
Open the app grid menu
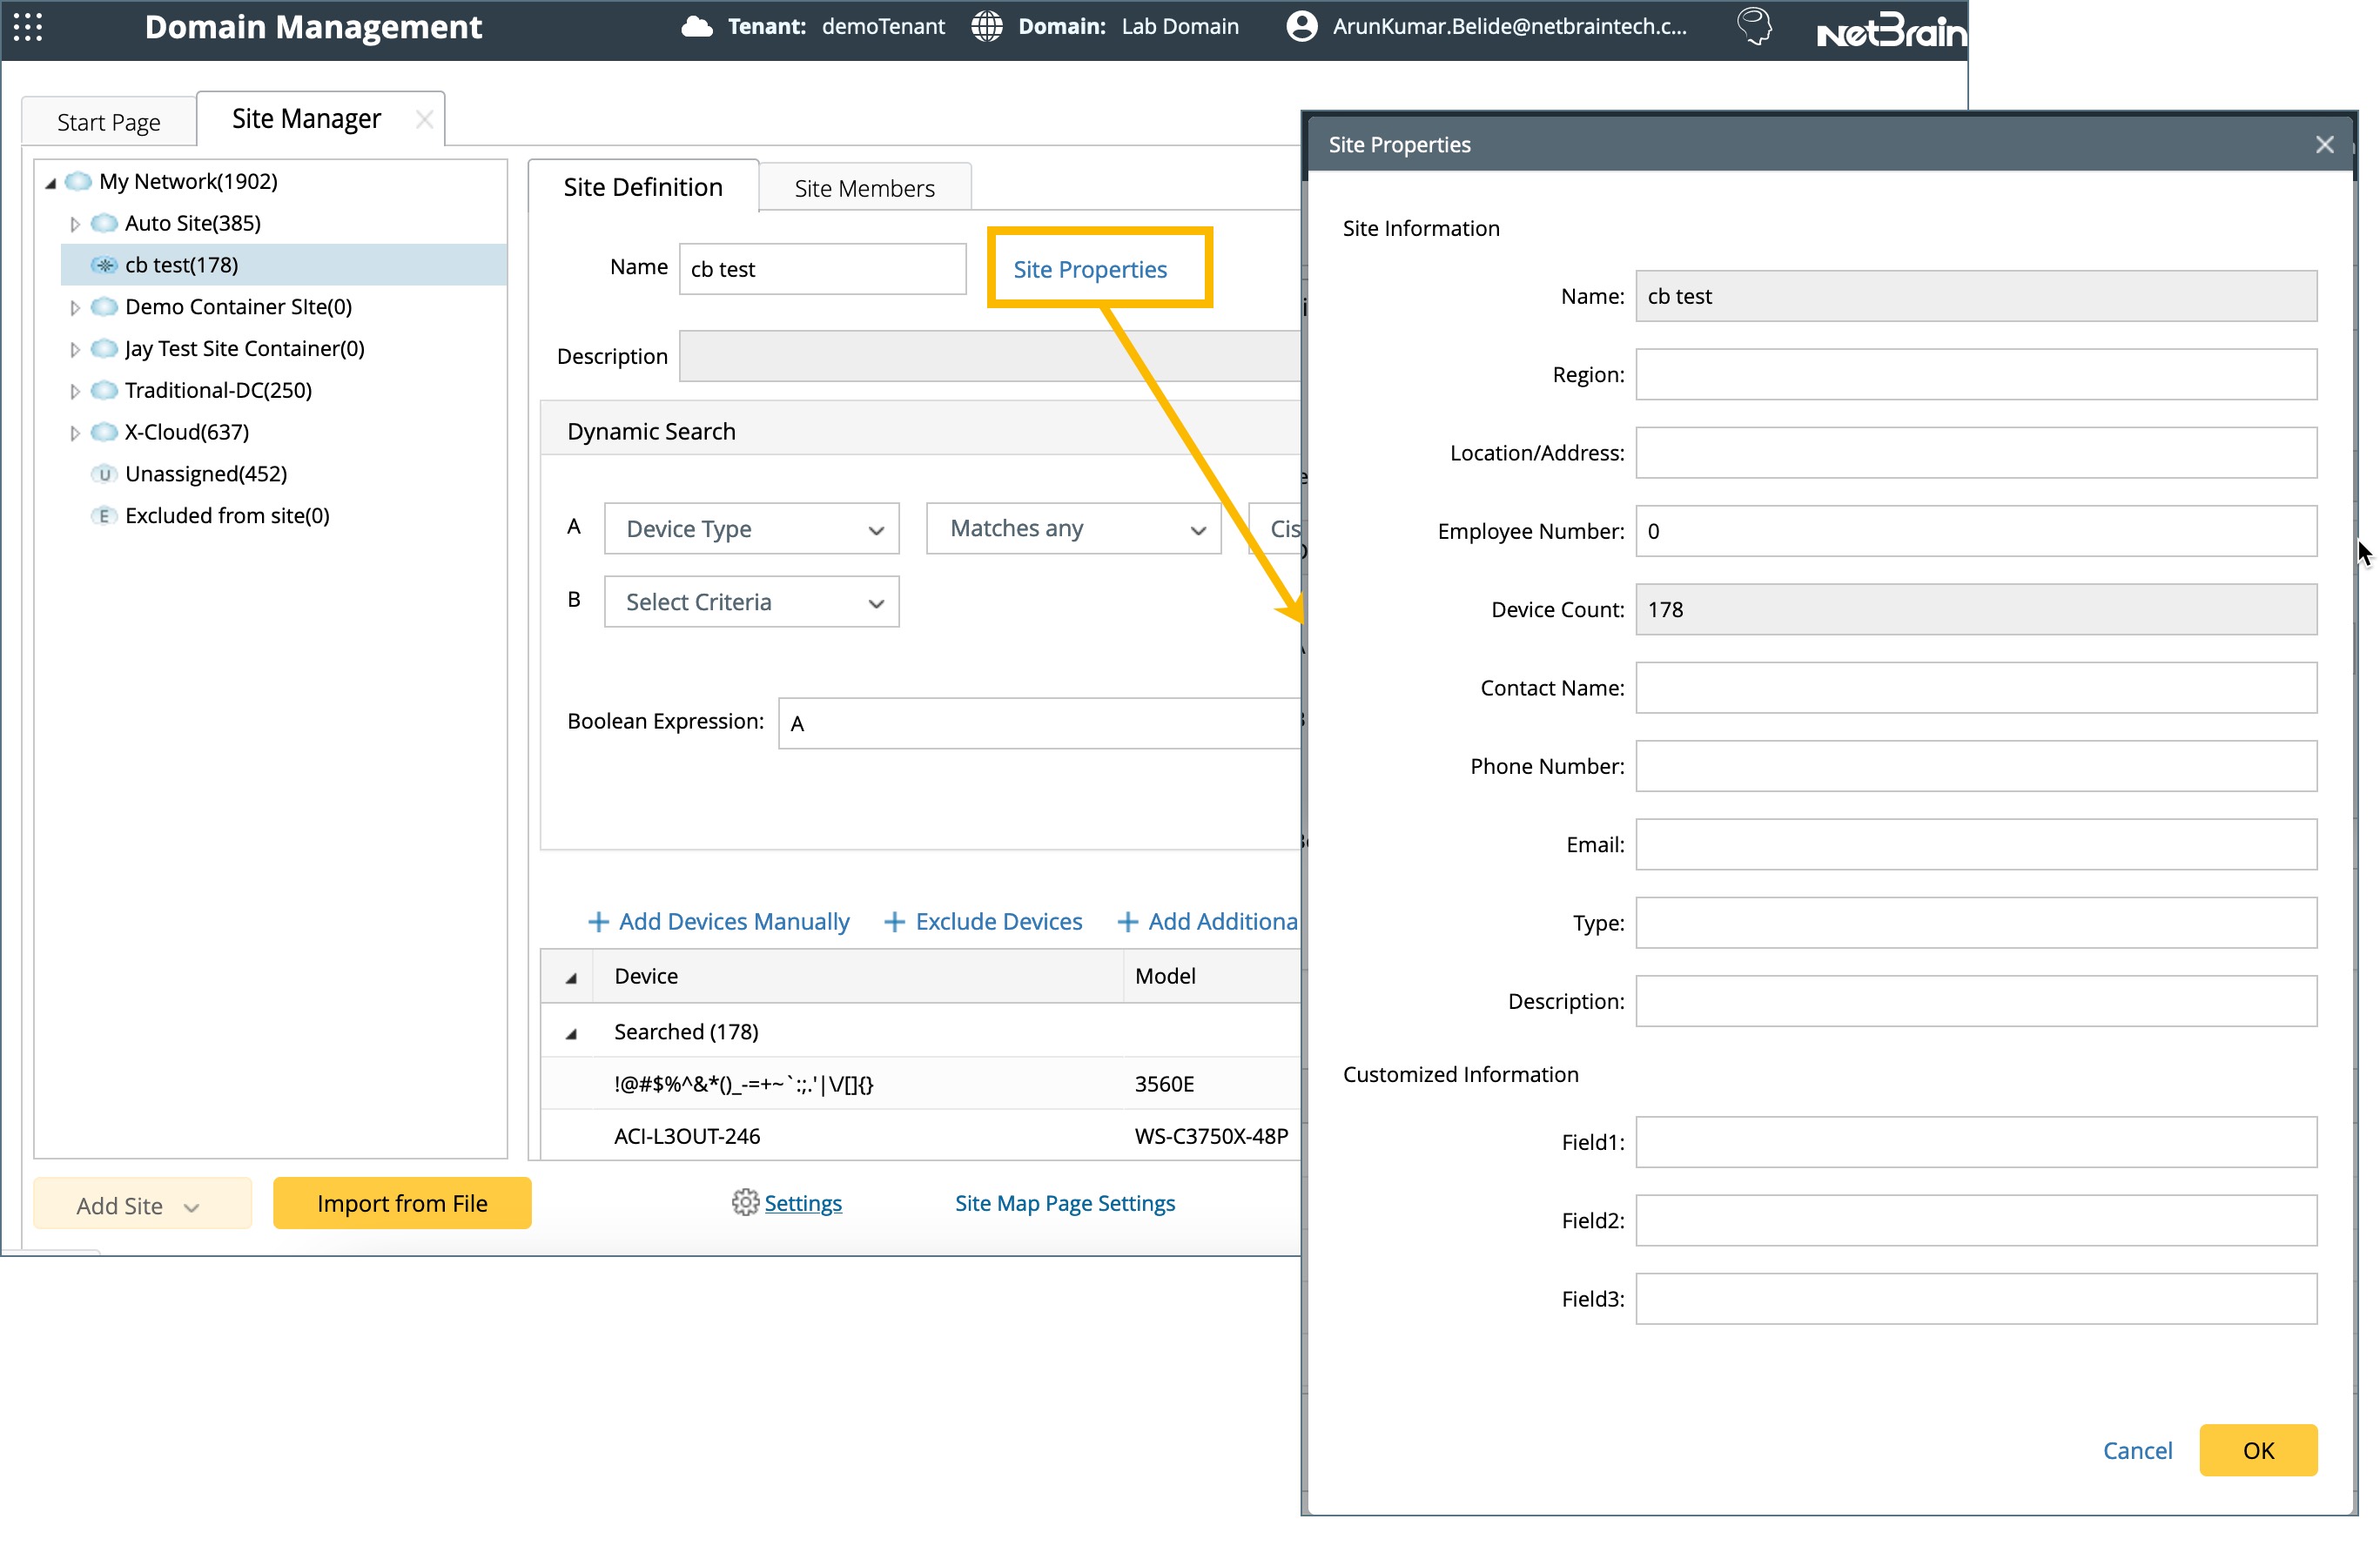28,28
